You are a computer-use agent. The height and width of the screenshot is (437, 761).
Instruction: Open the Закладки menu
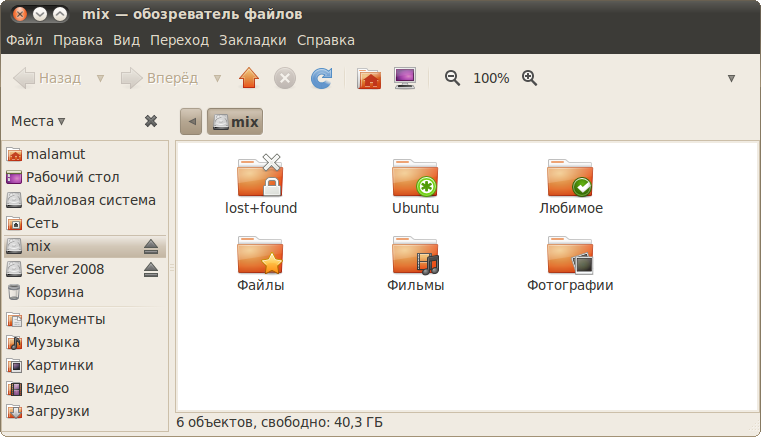pyautogui.click(x=252, y=40)
